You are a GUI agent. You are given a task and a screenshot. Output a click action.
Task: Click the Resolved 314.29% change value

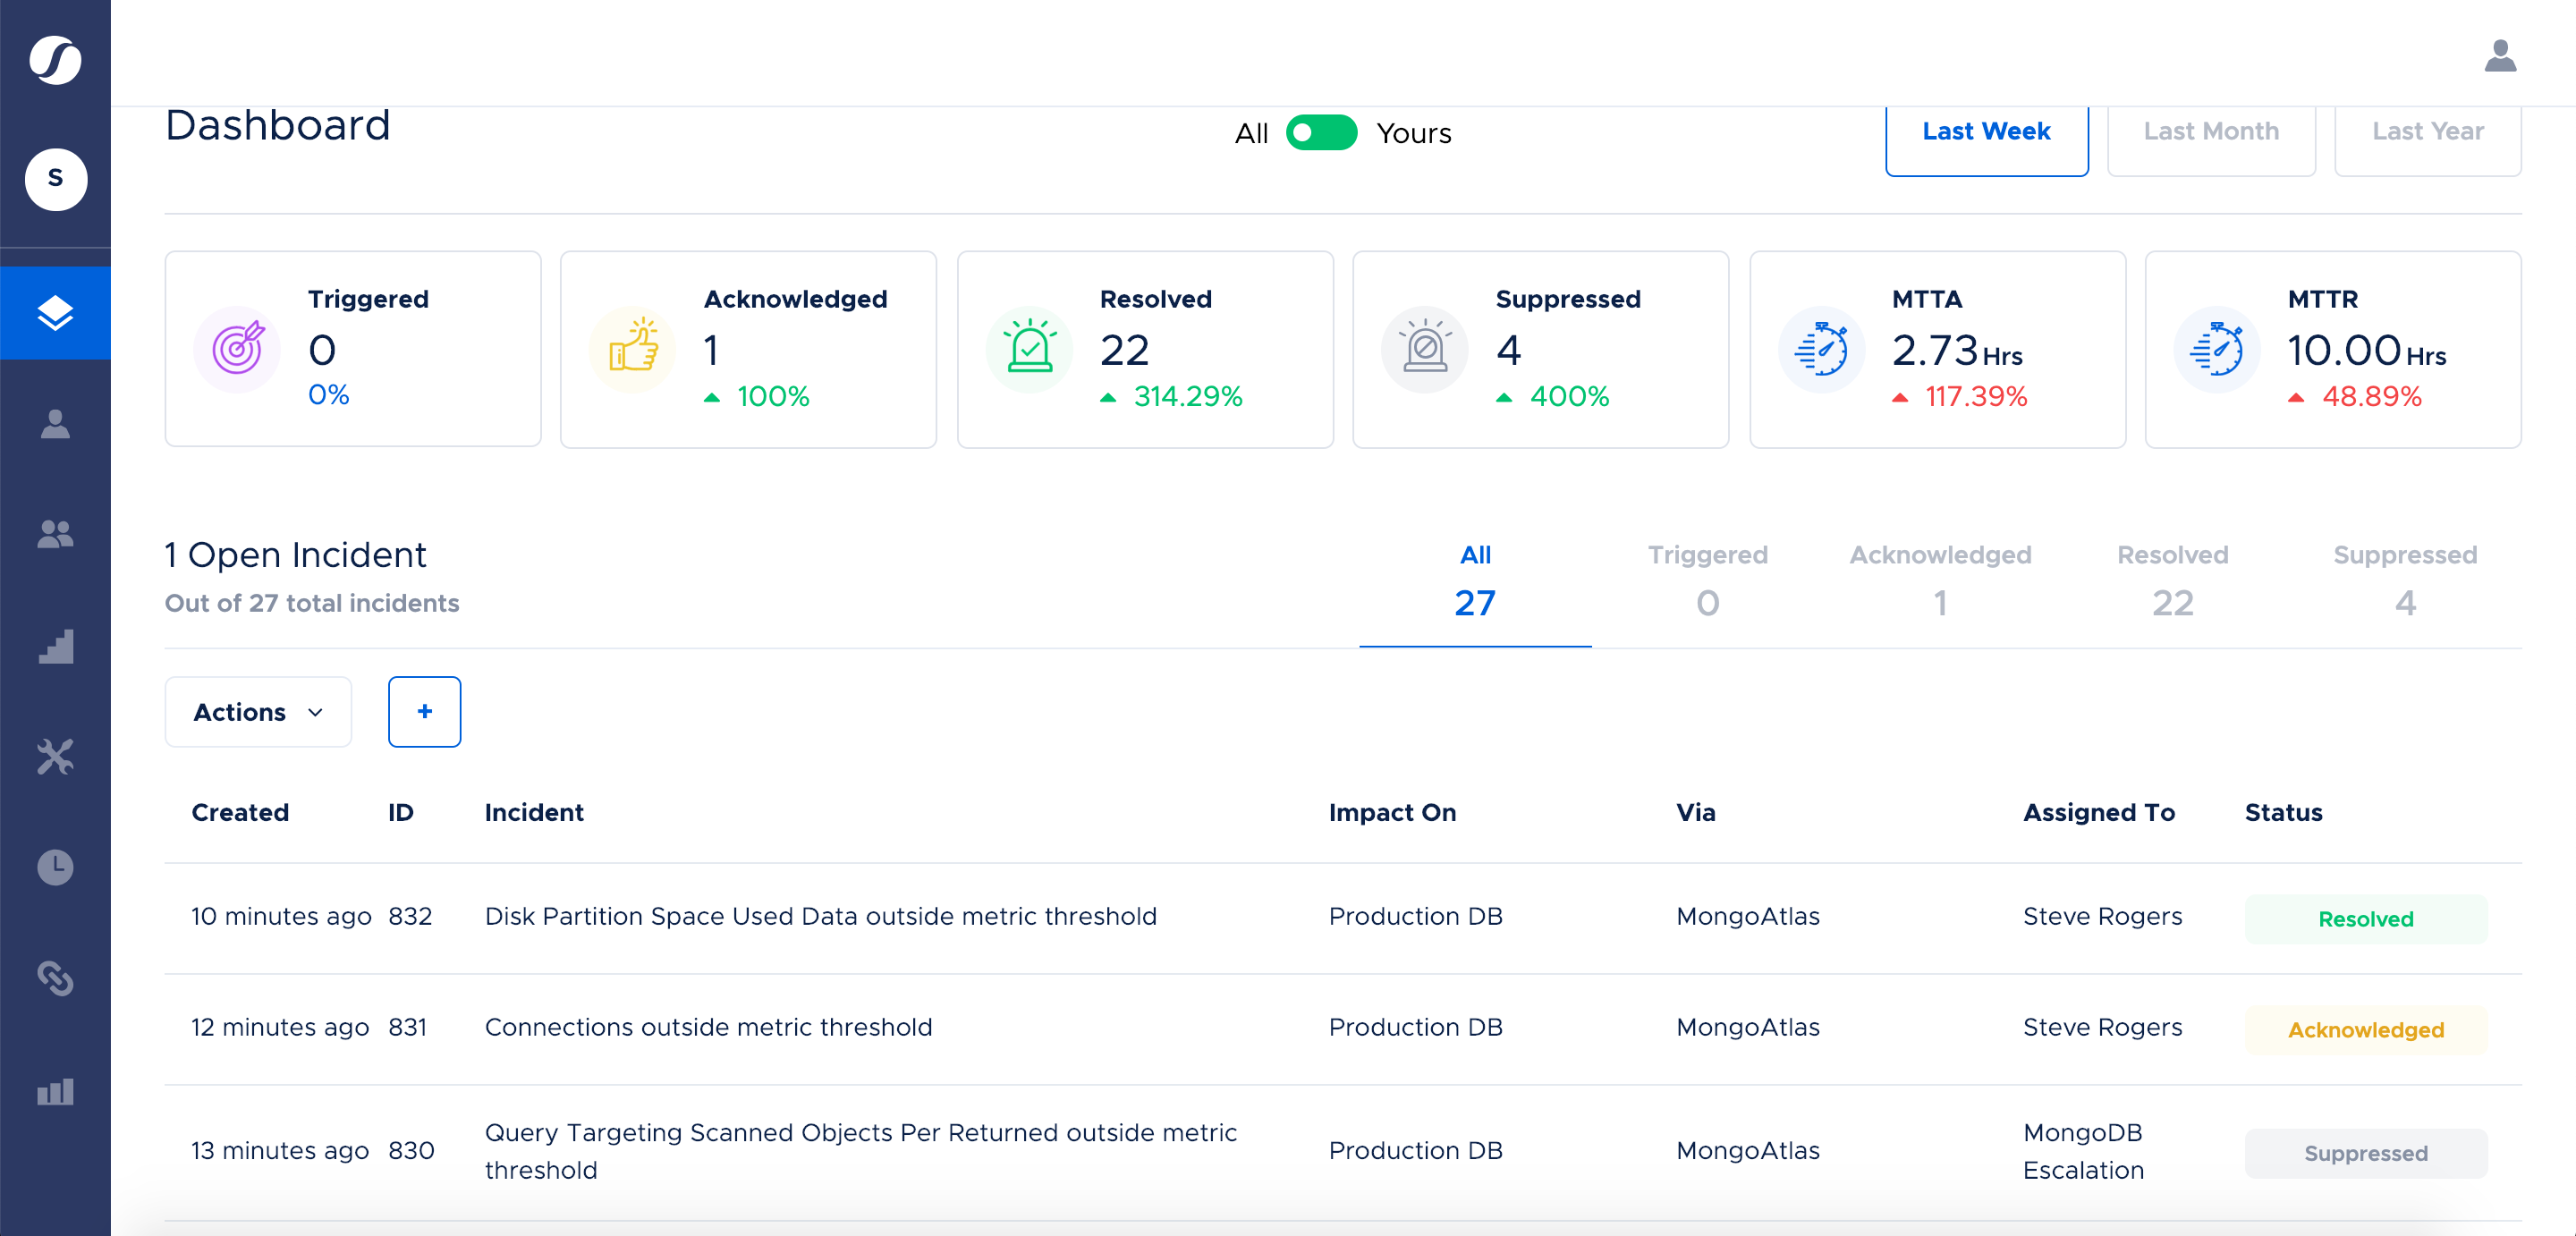point(1187,396)
